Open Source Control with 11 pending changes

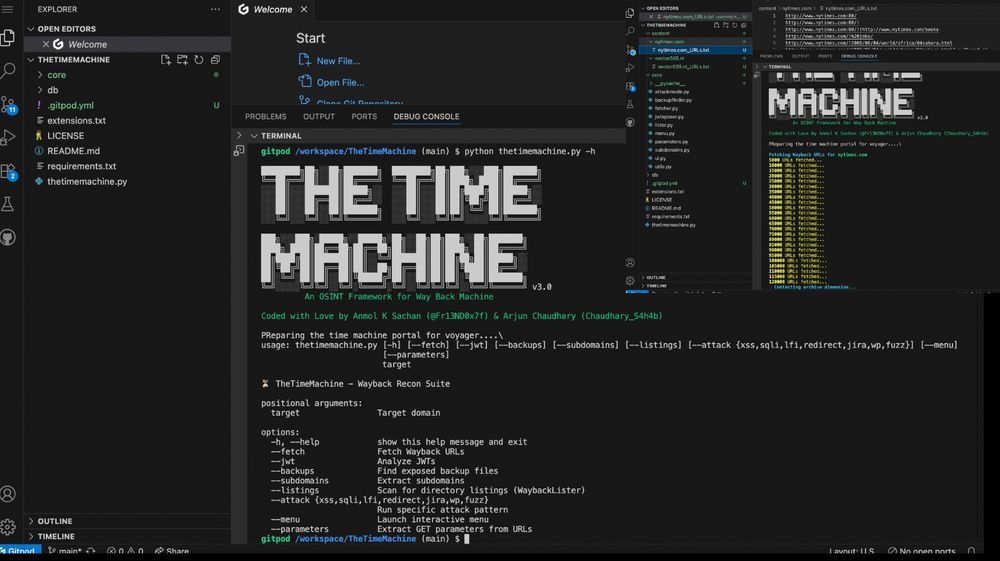(x=8, y=105)
